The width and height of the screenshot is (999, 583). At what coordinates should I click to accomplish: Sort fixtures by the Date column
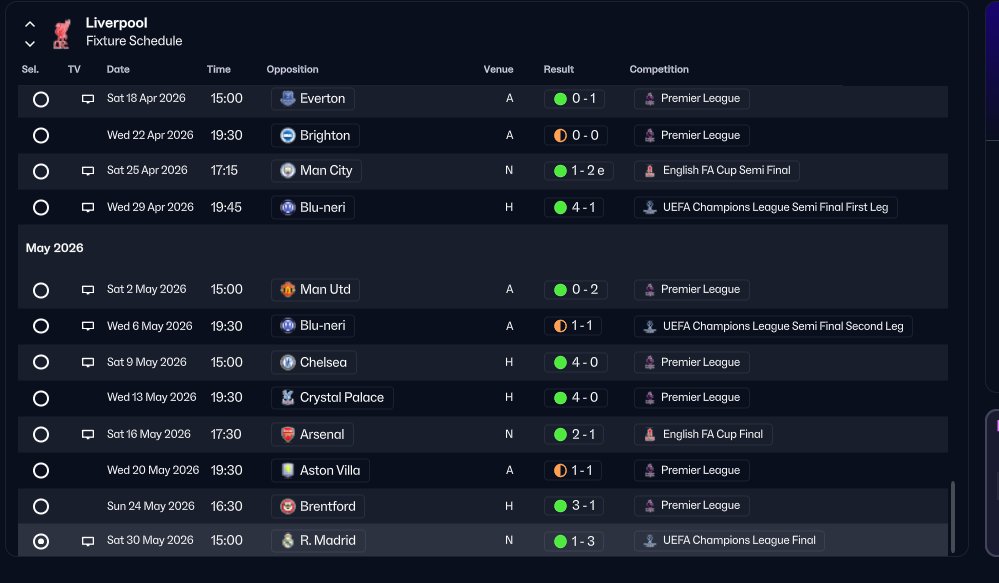coord(118,69)
